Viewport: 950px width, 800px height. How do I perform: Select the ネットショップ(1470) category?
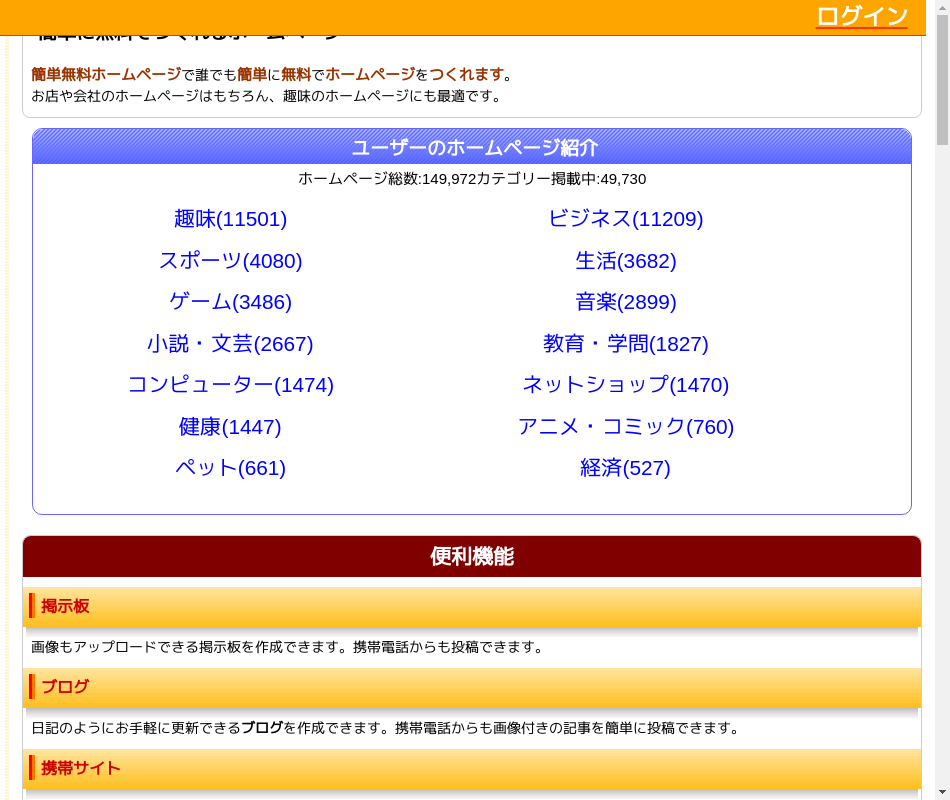click(x=625, y=385)
